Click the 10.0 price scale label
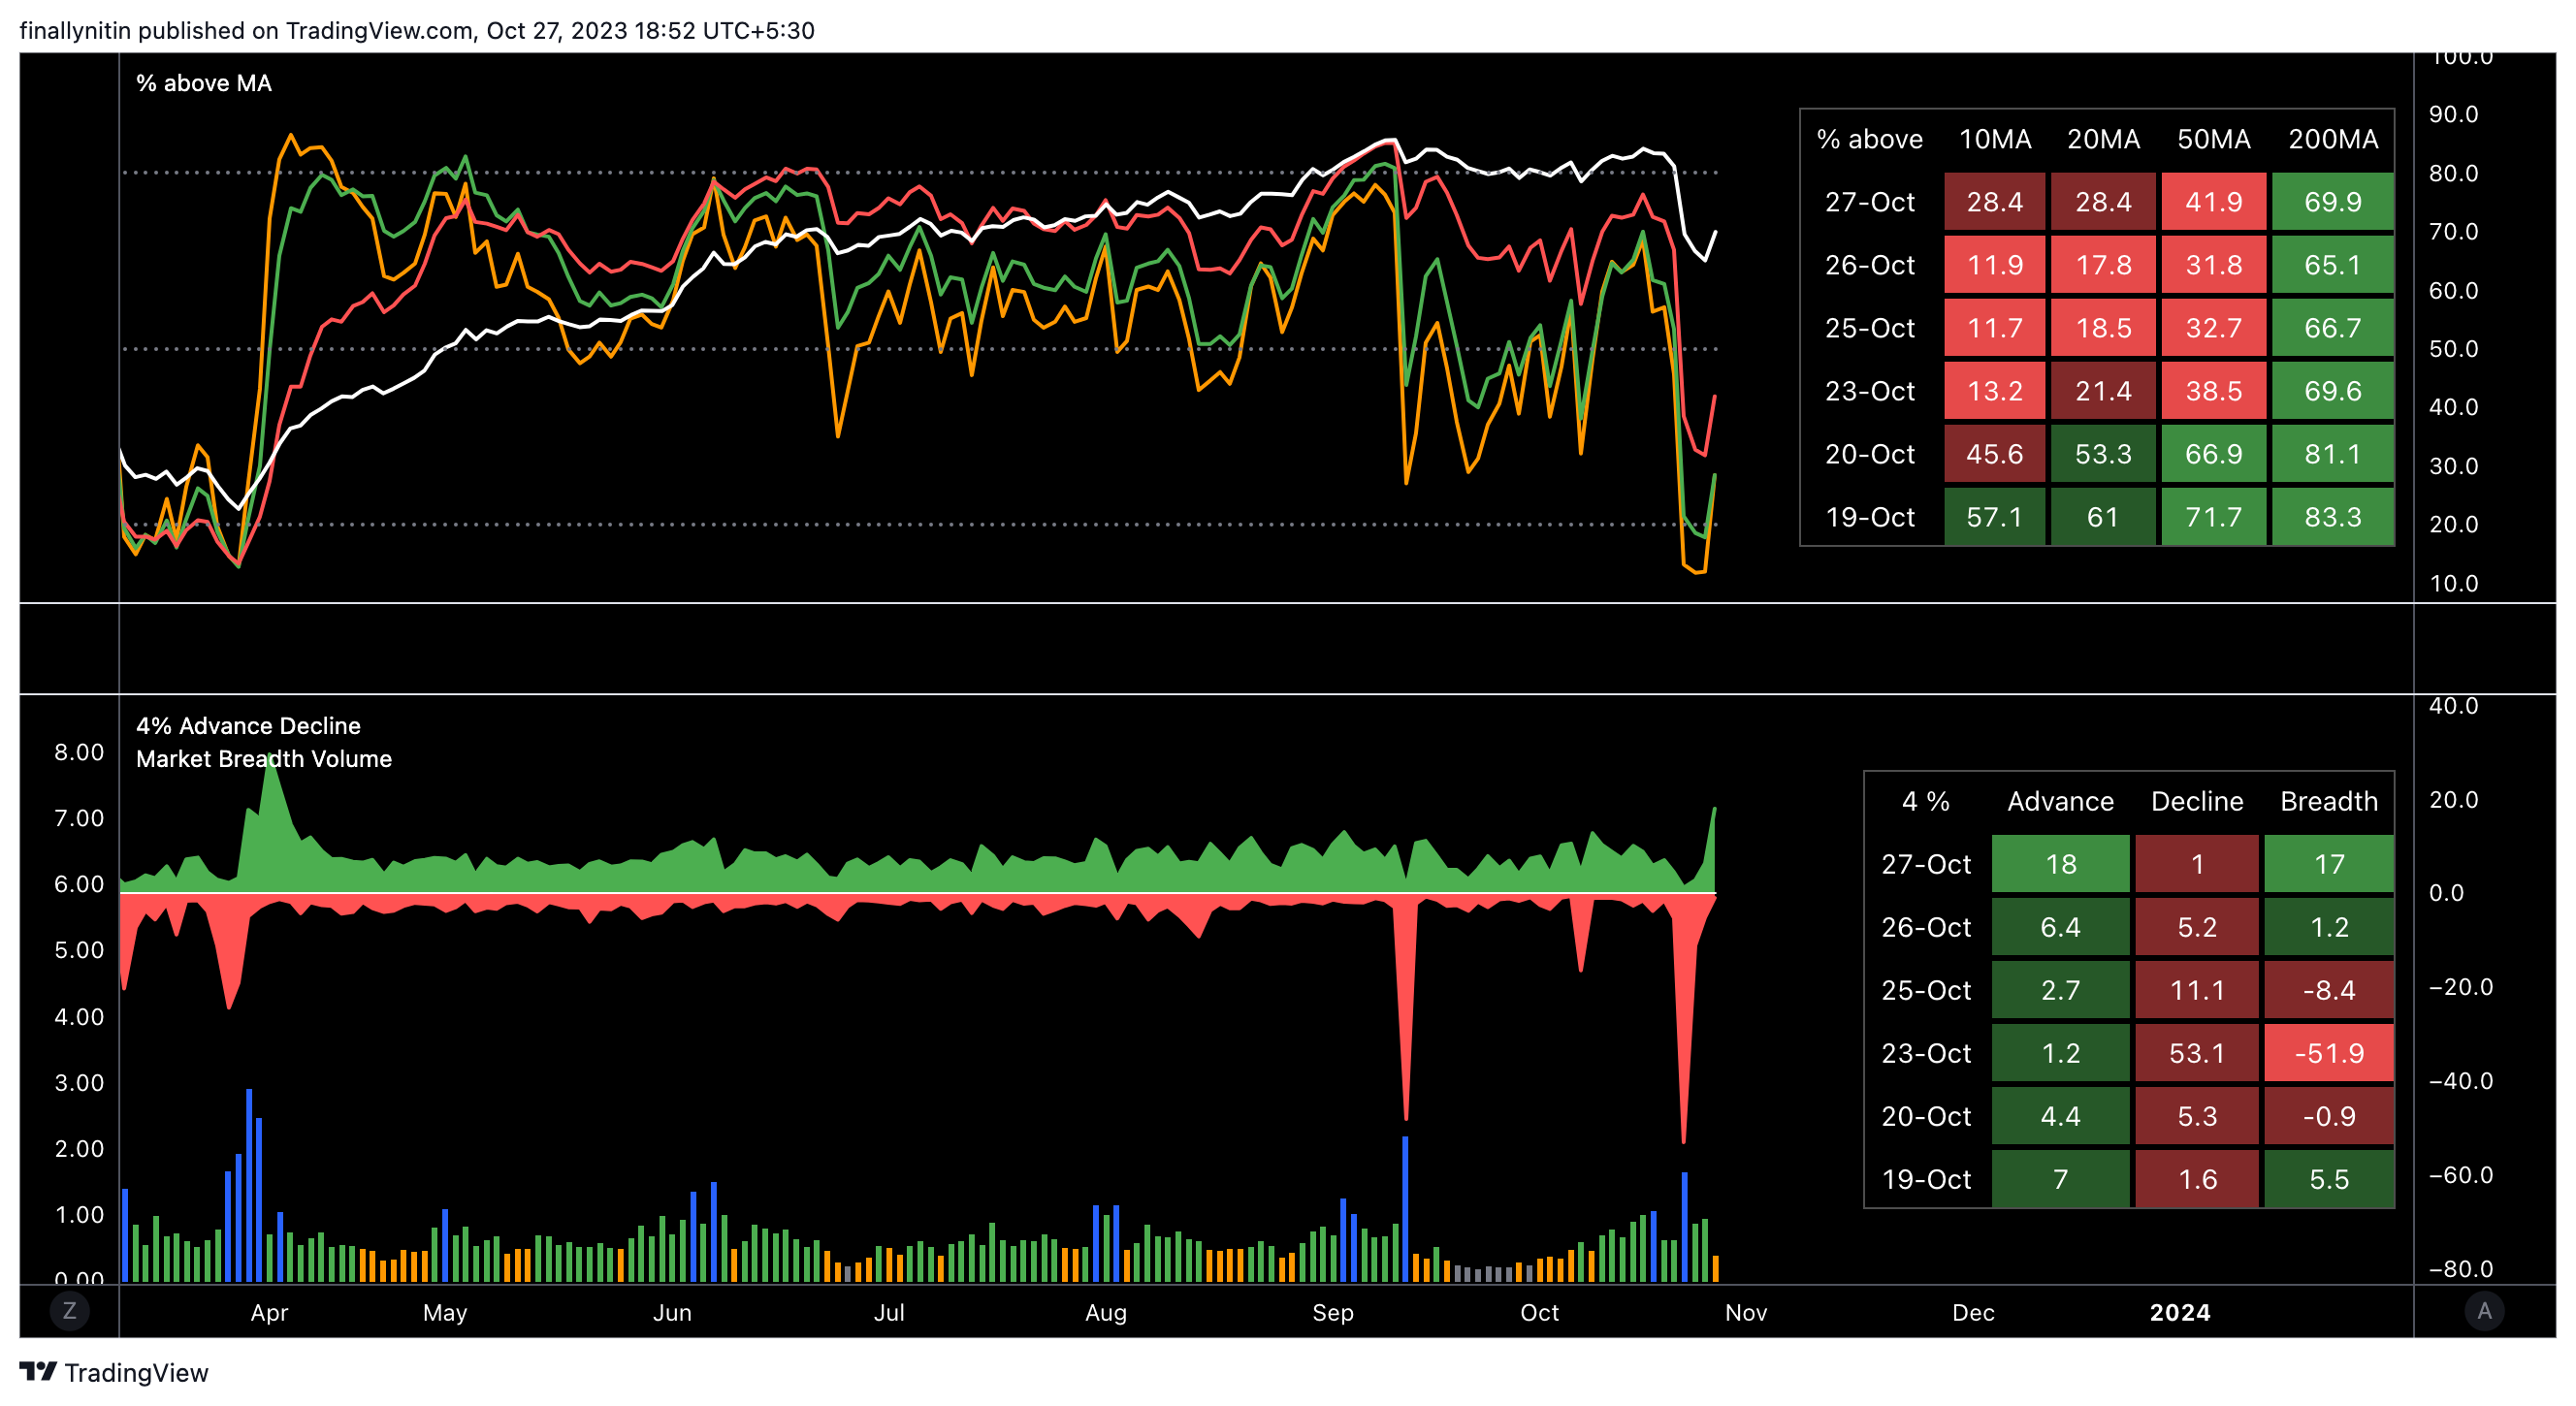 pyautogui.click(x=2454, y=584)
